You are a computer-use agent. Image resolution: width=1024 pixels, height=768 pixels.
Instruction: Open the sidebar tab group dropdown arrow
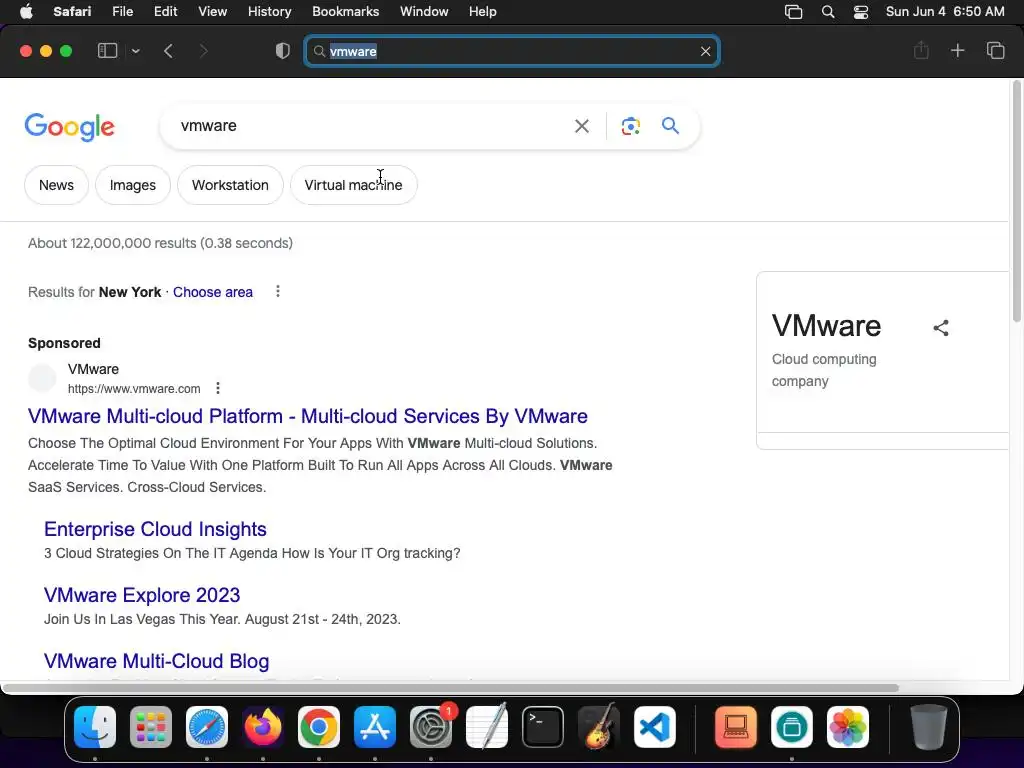pos(135,51)
